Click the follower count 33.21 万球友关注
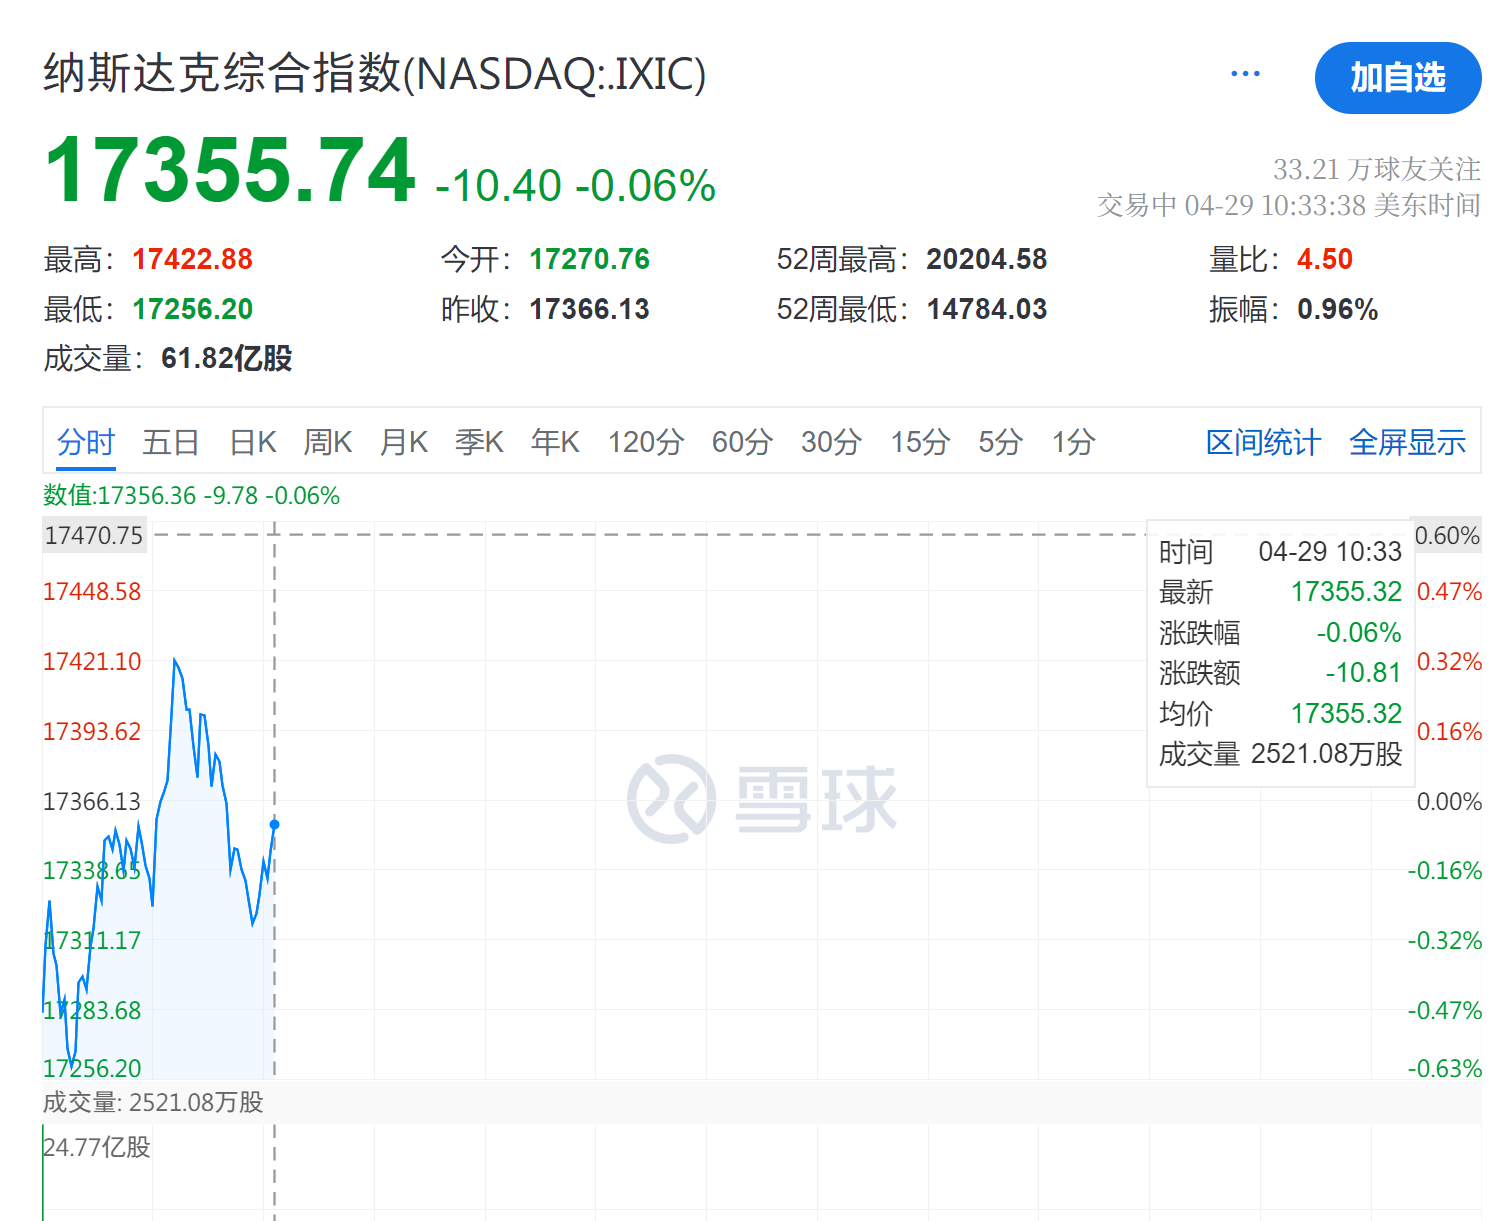This screenshot has width=1507, height=1221. pos(1376,169)
